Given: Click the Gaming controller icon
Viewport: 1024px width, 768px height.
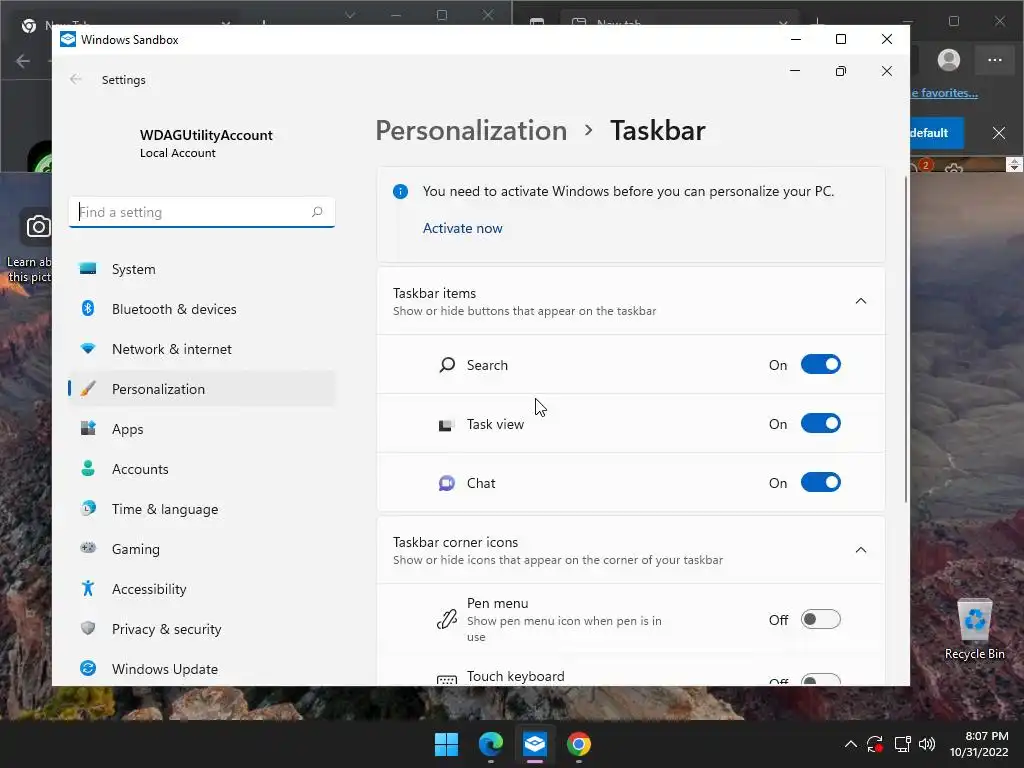Looking at the screenshot, I should tap(88, 548).
